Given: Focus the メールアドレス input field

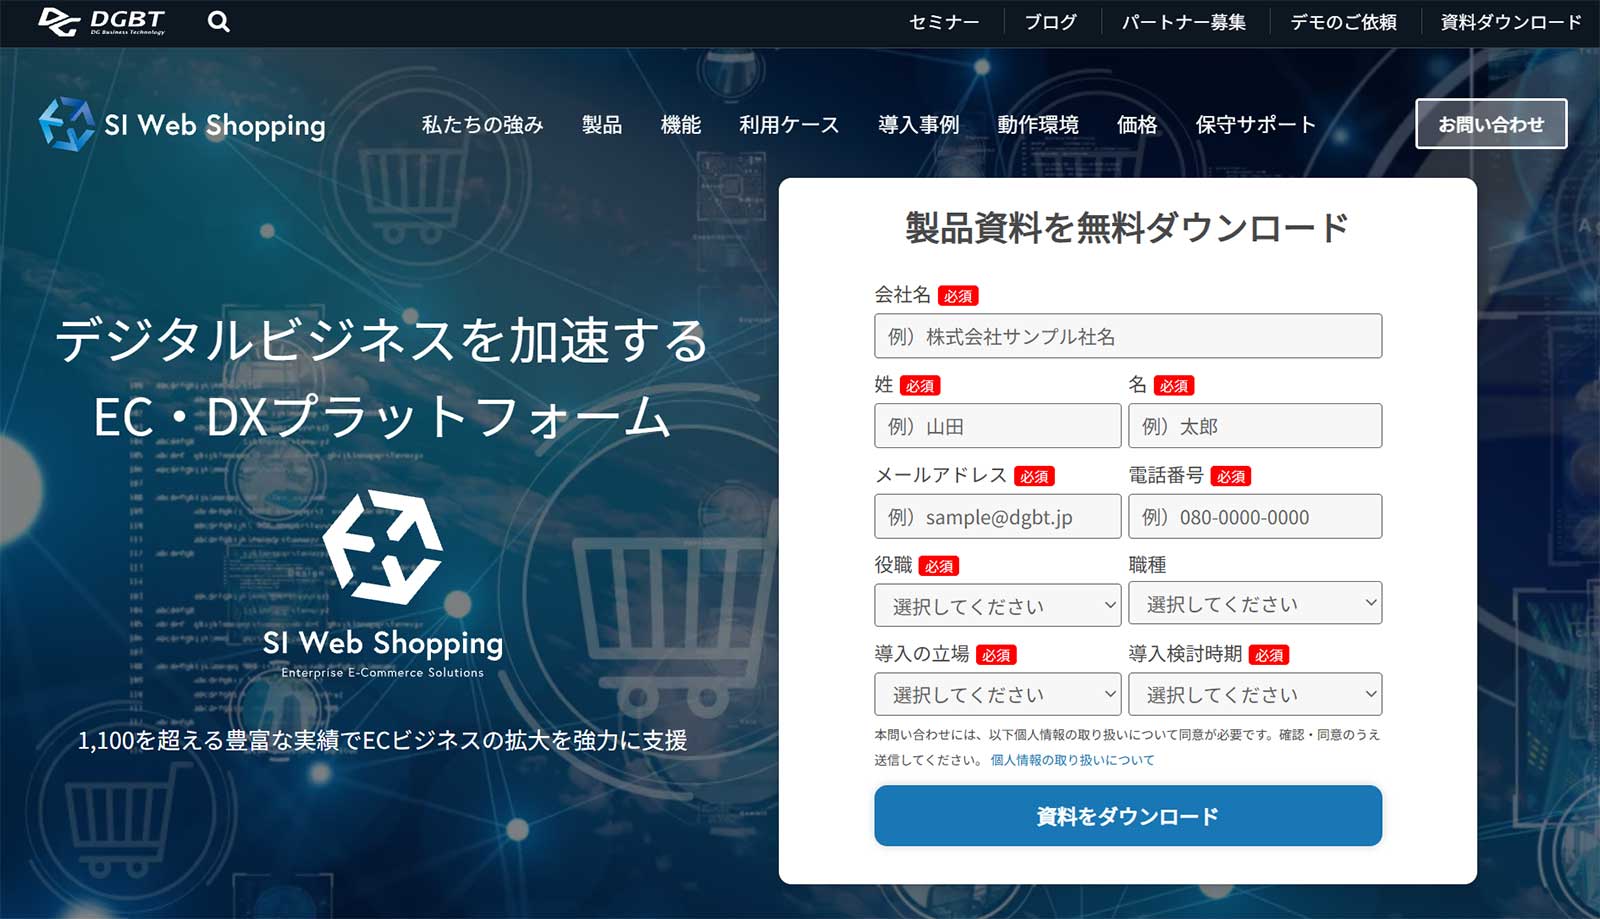Looking at the screenshot, I should [998, 516].
